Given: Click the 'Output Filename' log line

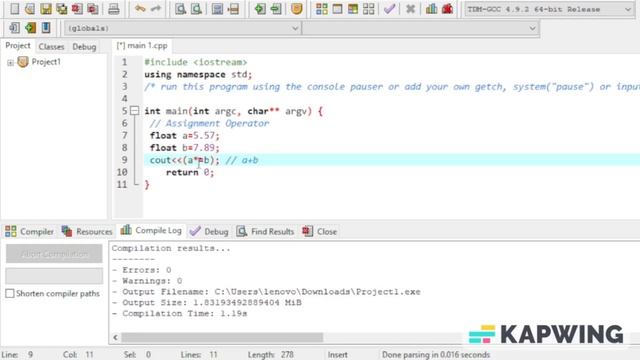Looking at the screenshot, I should click(x=266, y=292).
